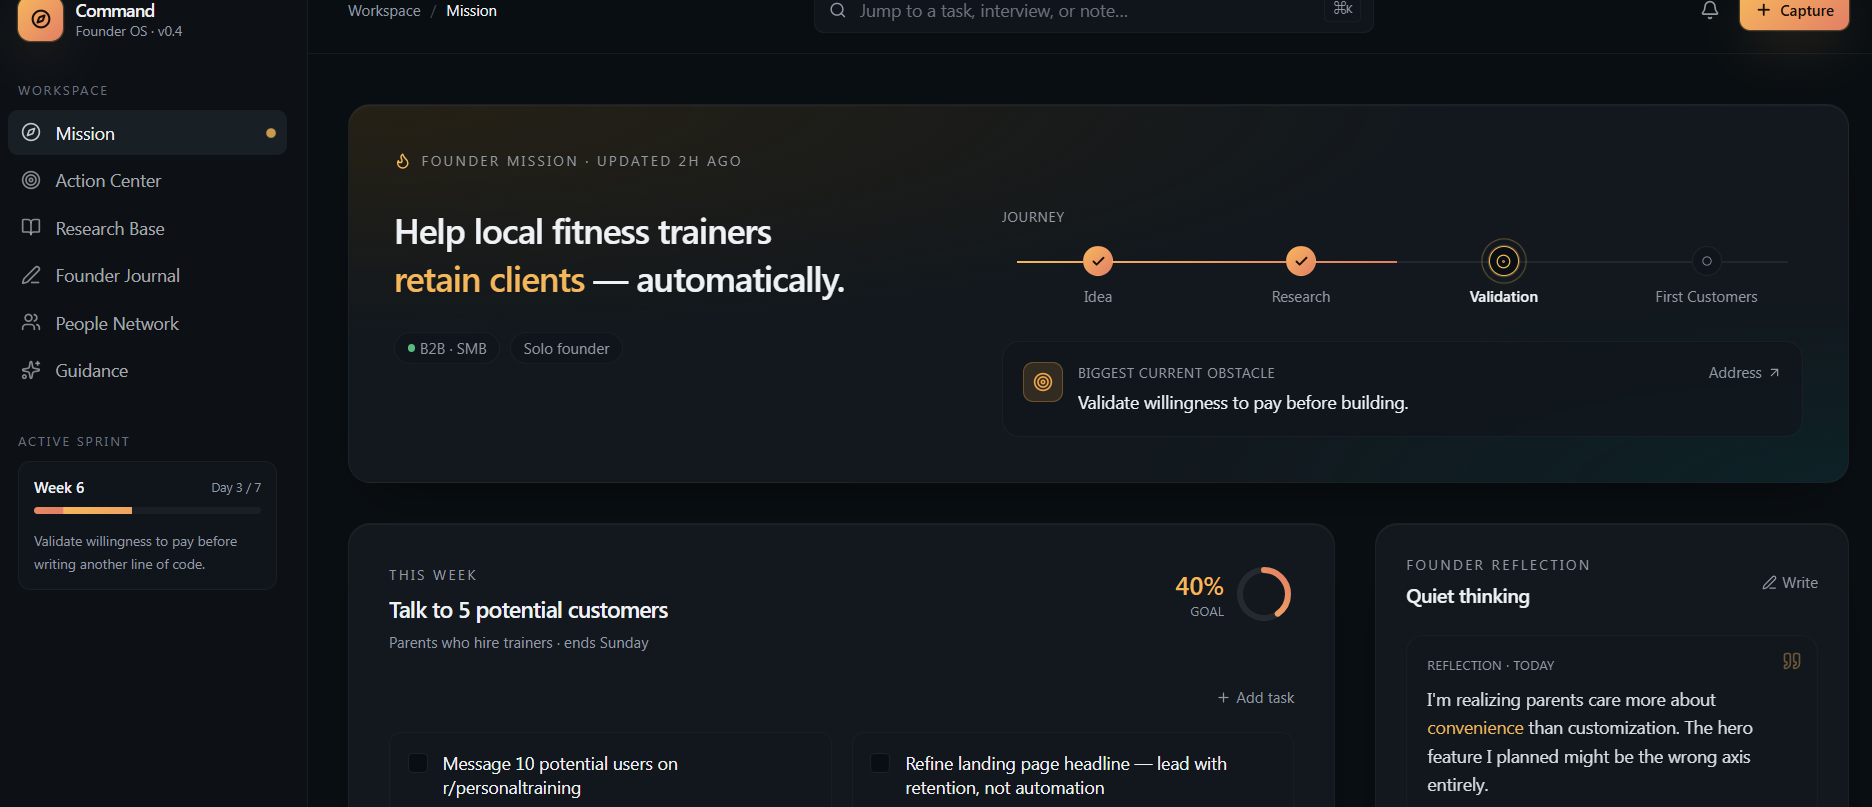Image resolution: width=1872 pixels, height=807 pixels.
Task: Select Mission in the sidebar
Action: click(x=147, y=133)
